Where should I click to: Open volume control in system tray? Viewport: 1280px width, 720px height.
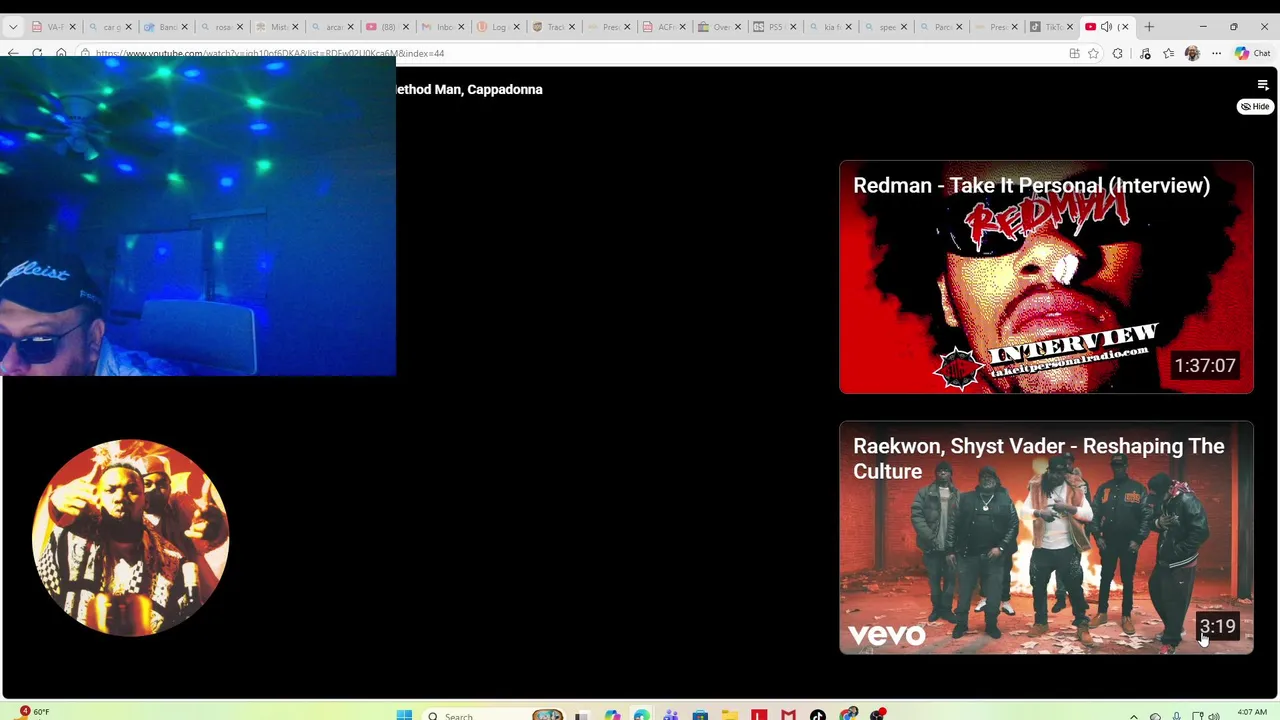click(x=1214, y=716)
